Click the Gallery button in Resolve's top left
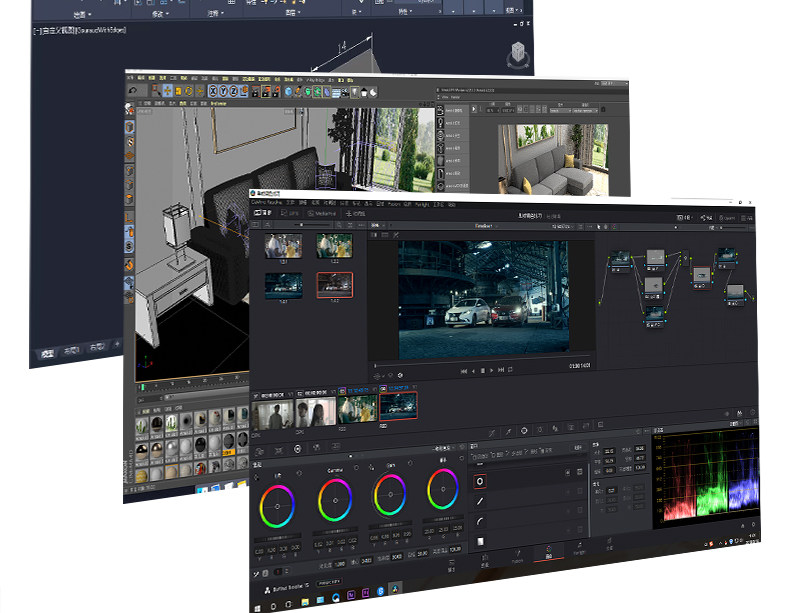 (x=261, y=213)
